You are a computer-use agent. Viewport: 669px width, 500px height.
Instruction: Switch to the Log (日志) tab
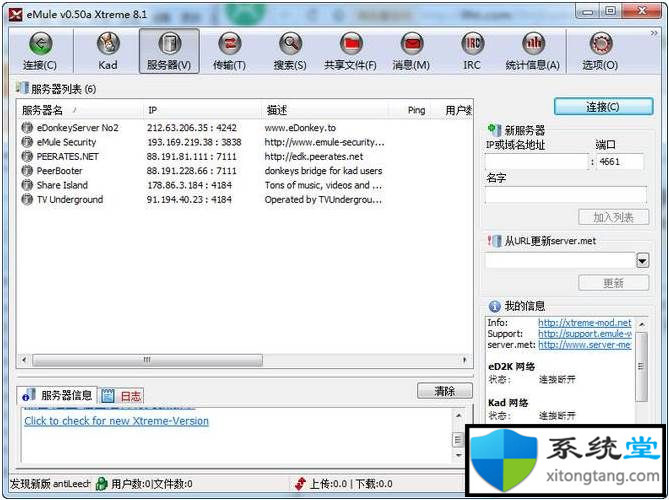[122, 396]
